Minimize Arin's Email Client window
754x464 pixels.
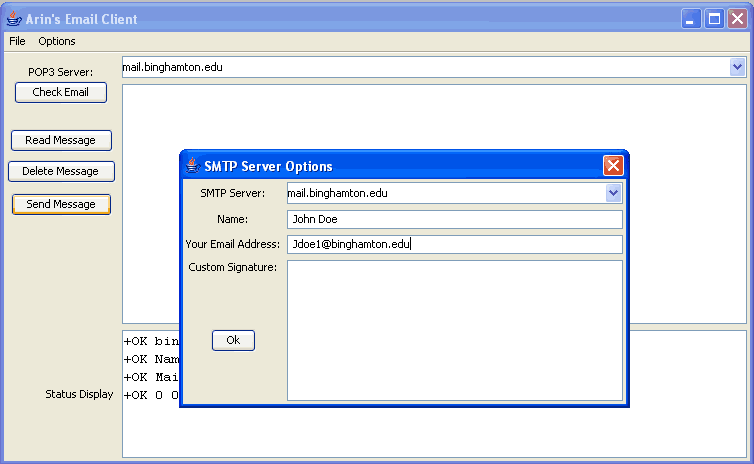coord(692,19)
